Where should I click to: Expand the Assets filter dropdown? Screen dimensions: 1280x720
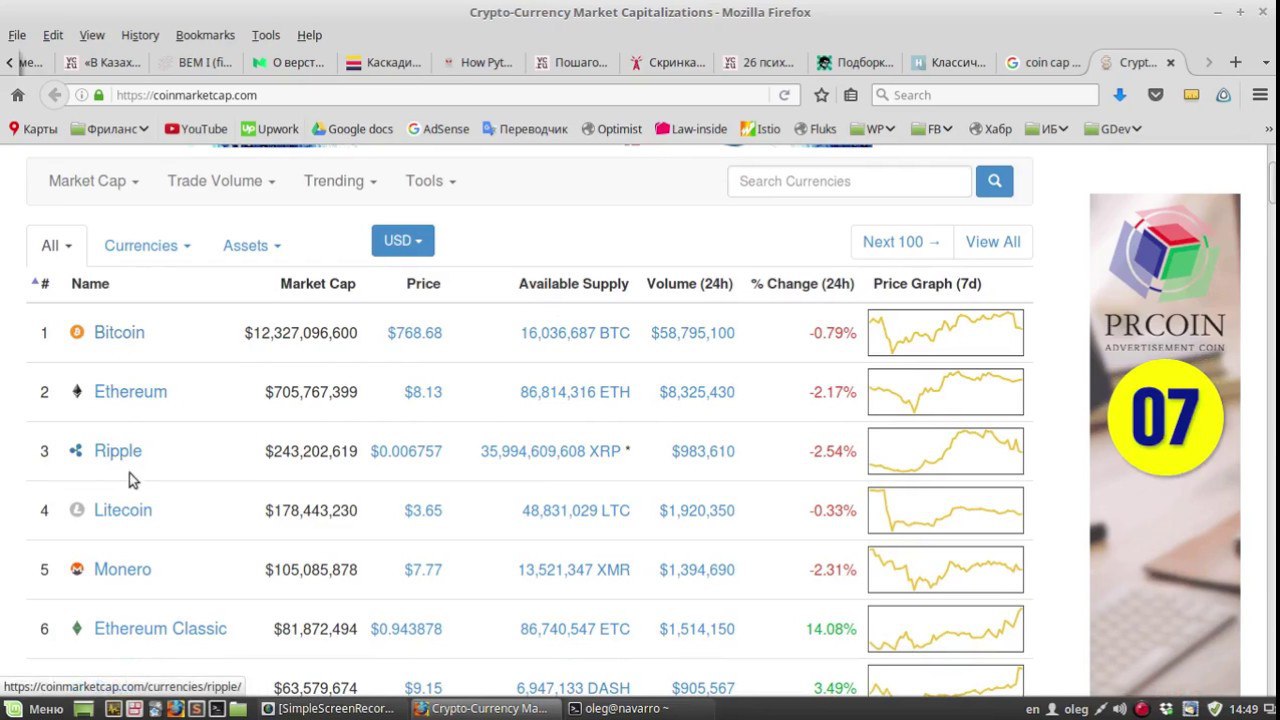[252, 245]
